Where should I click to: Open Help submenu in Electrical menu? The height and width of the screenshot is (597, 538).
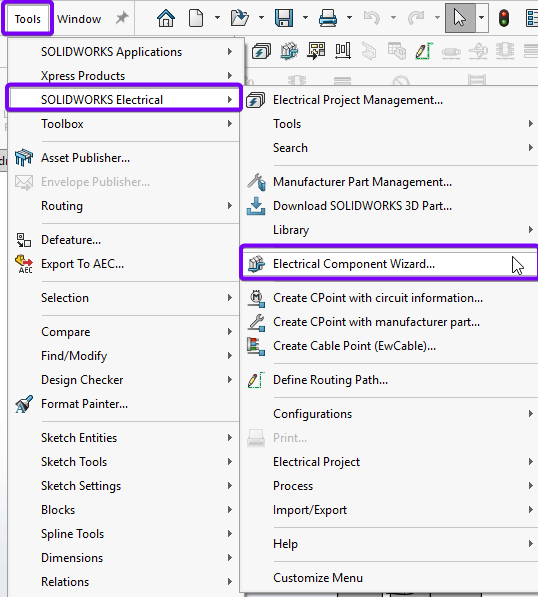point(389,544)
